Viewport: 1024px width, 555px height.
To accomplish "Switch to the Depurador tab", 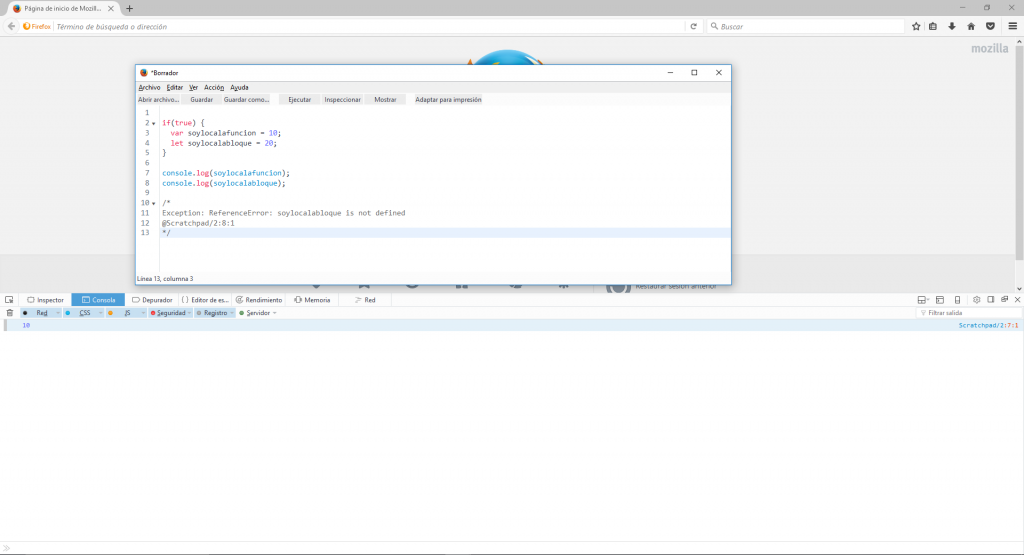I will [152, 300].
